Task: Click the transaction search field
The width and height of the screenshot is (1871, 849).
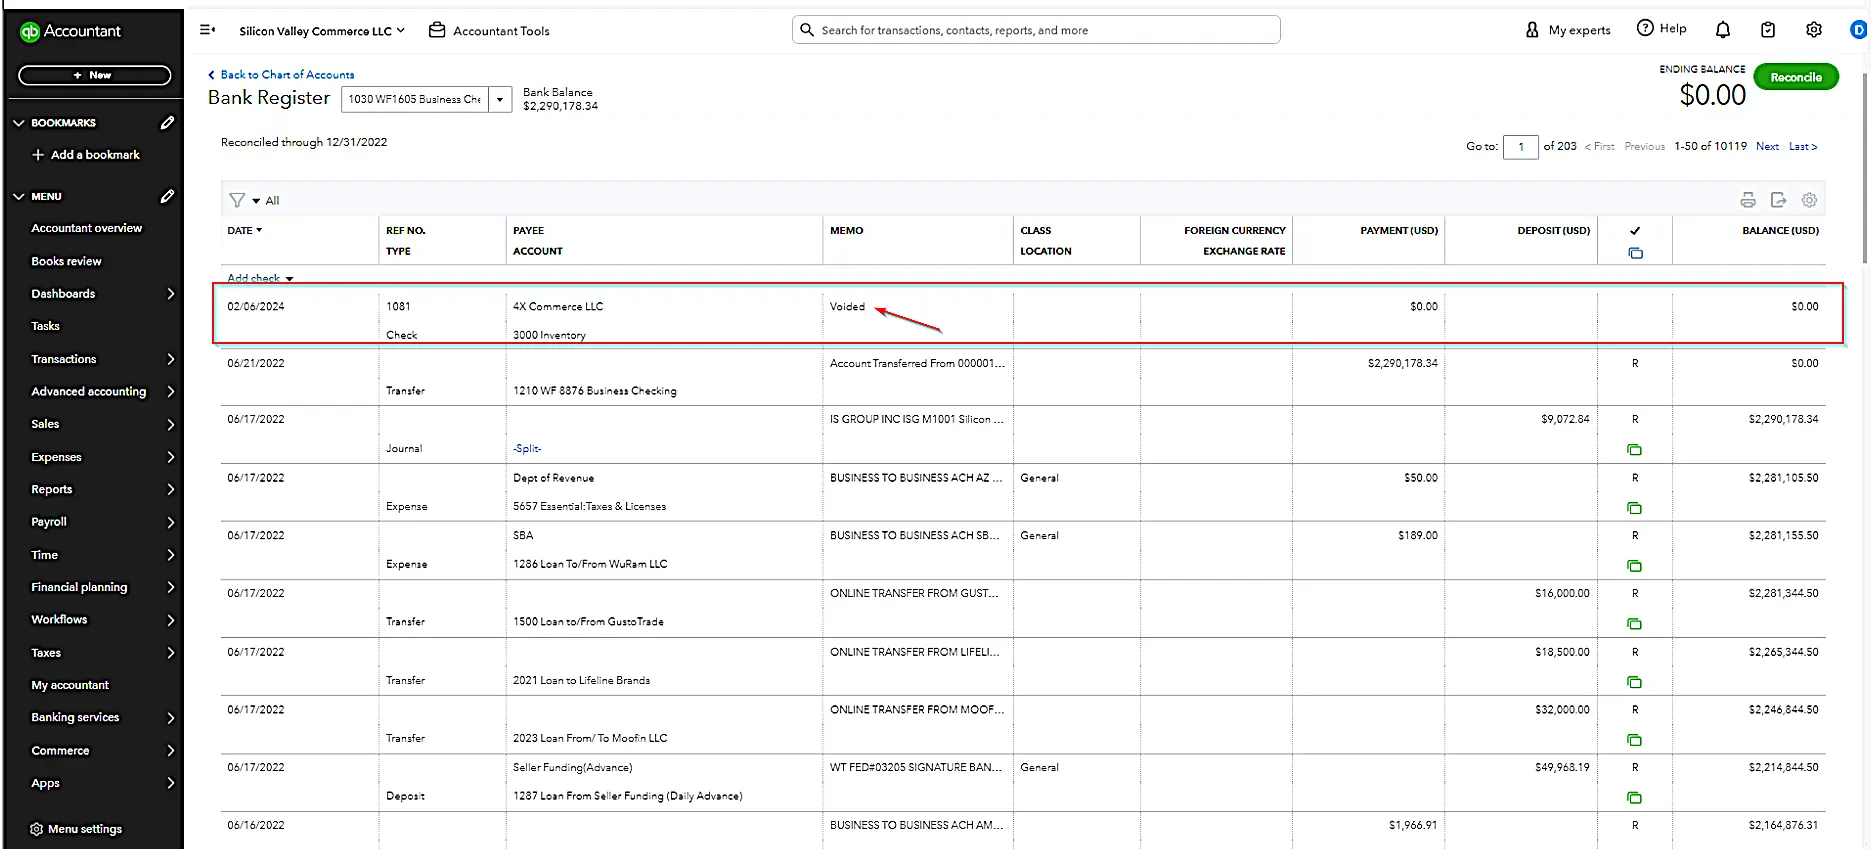Action: coord(1036,30)
